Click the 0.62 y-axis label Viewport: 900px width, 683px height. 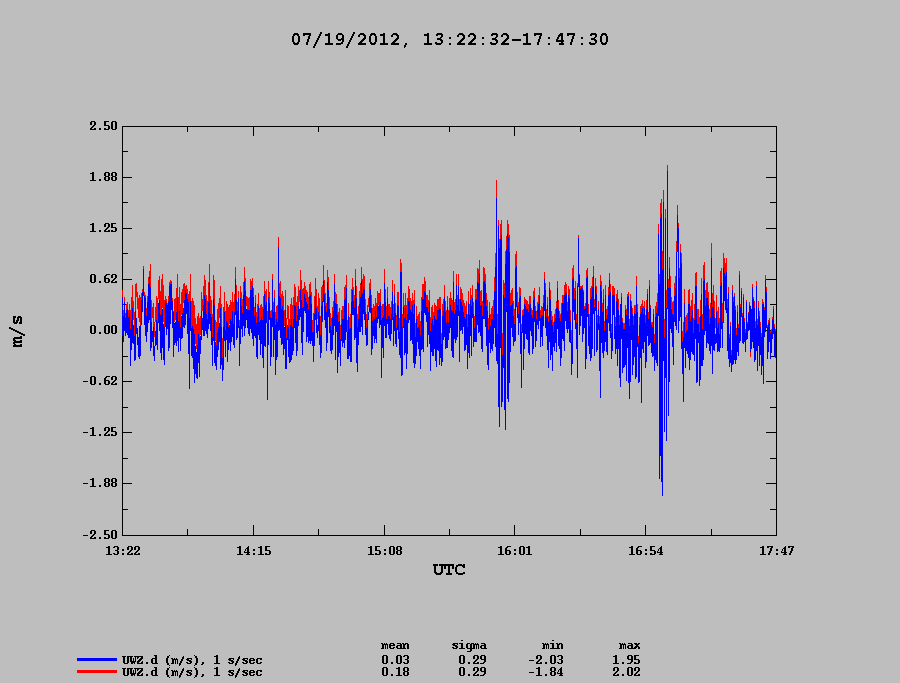click(x=103, y=279)
